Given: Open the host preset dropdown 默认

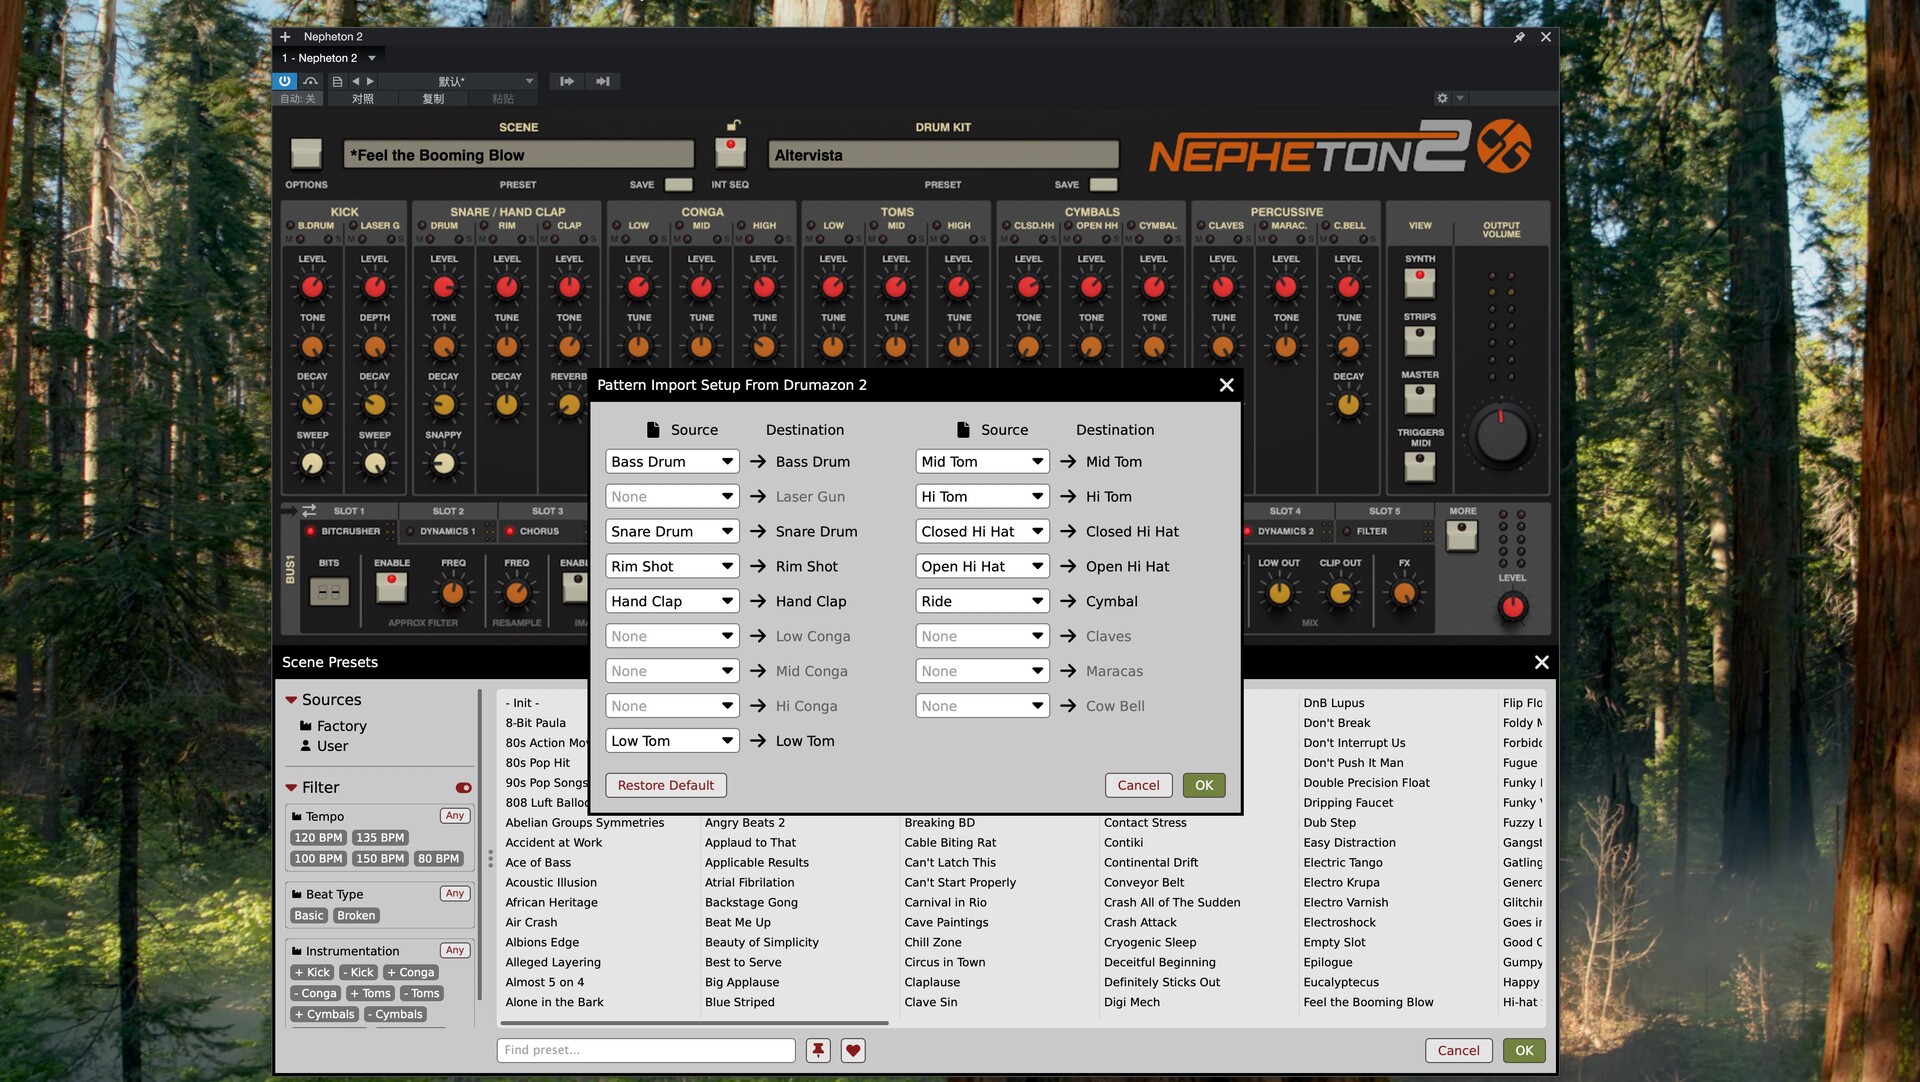Looking at the screenshot, I should coord(459,81).
